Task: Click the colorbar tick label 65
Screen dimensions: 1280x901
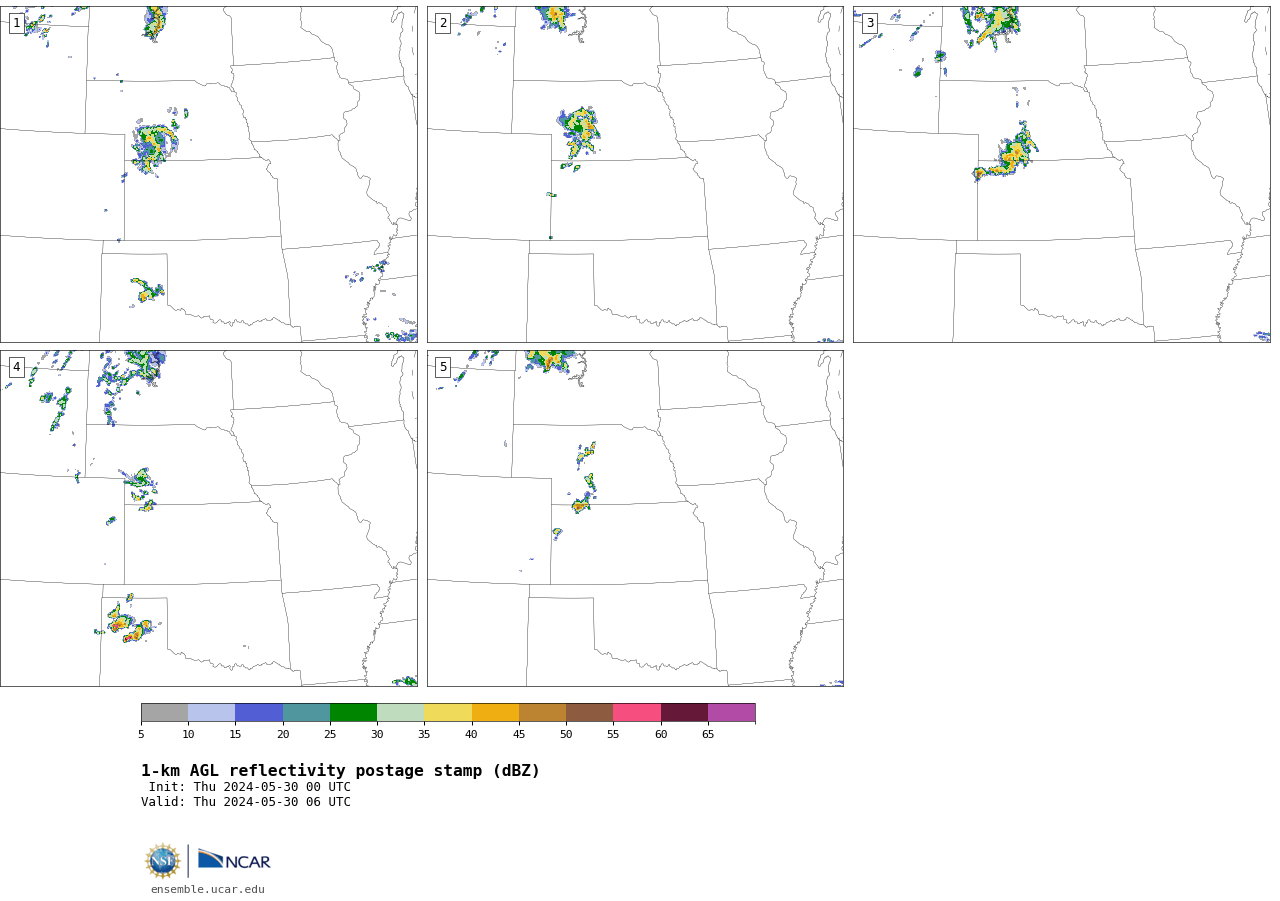Action: [x=708, y=735]
